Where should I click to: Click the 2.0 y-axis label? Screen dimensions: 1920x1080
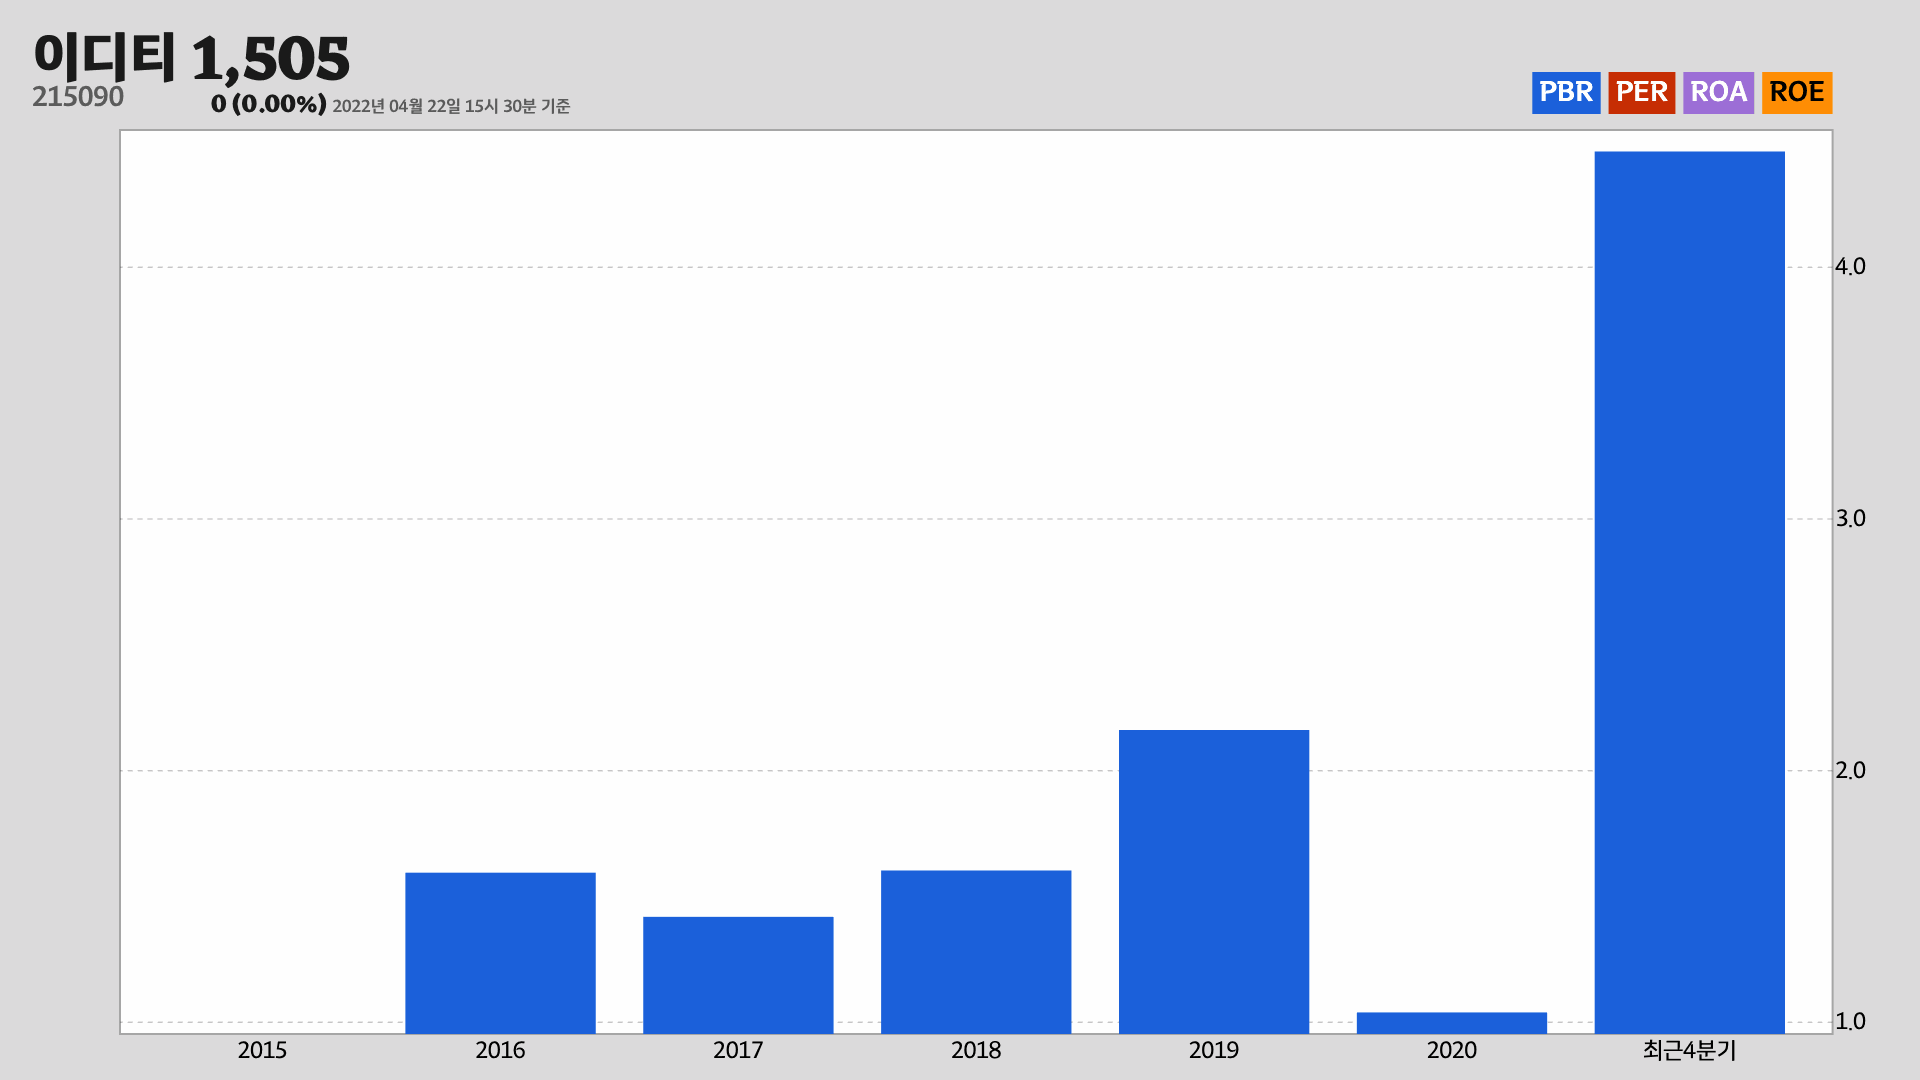pyautogui.click(x=1851, y=771)
